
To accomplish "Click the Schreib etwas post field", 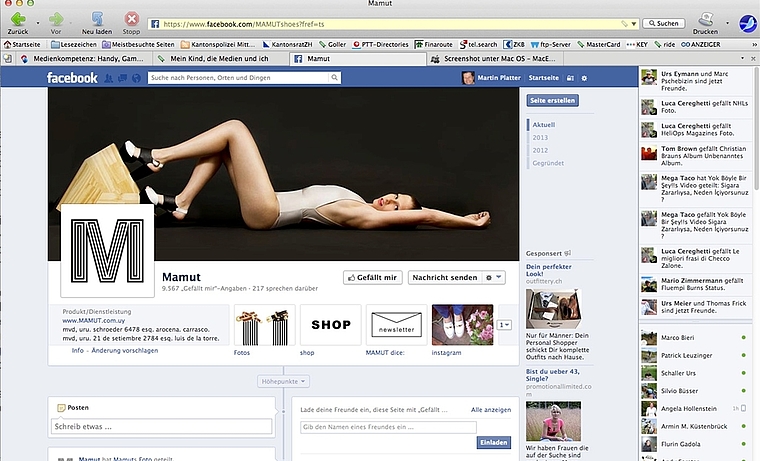I will point(161,427).
